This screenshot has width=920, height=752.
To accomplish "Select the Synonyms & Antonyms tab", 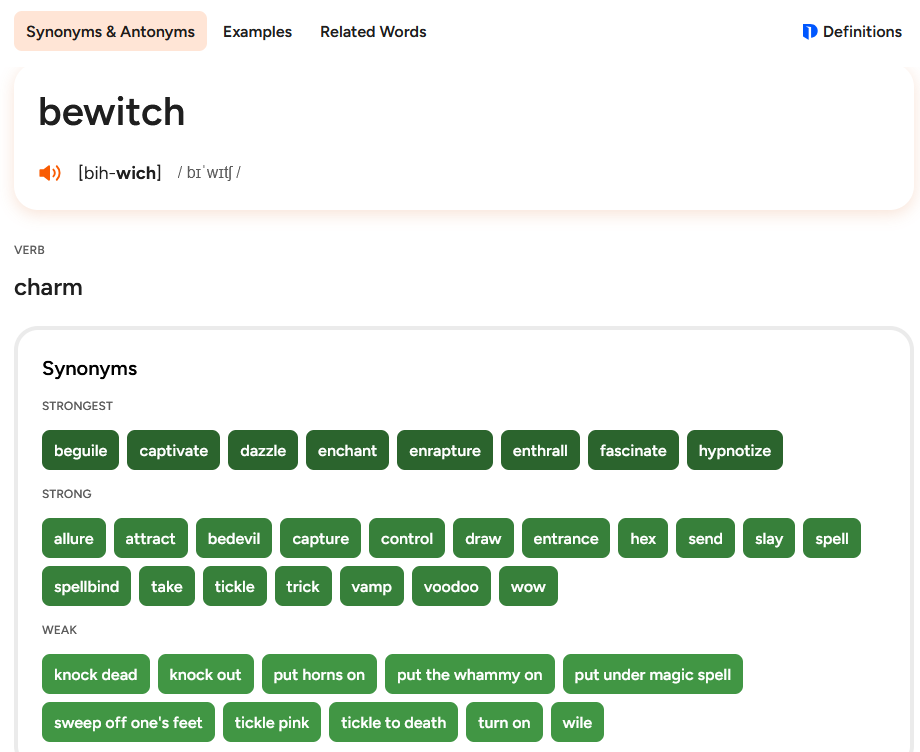I will point(110,32).
